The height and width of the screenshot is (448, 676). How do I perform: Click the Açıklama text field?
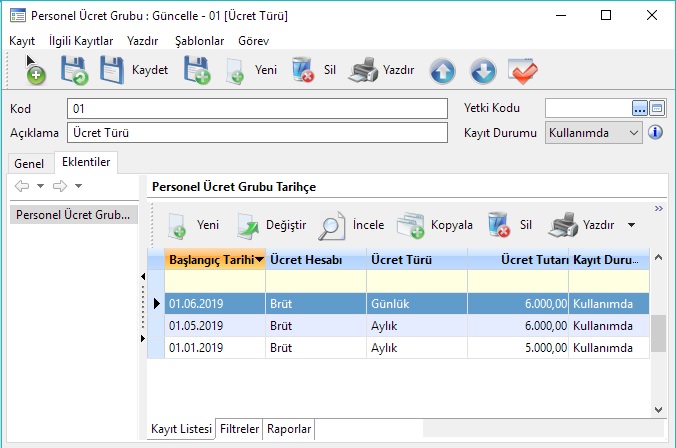[x=256, y=132]
